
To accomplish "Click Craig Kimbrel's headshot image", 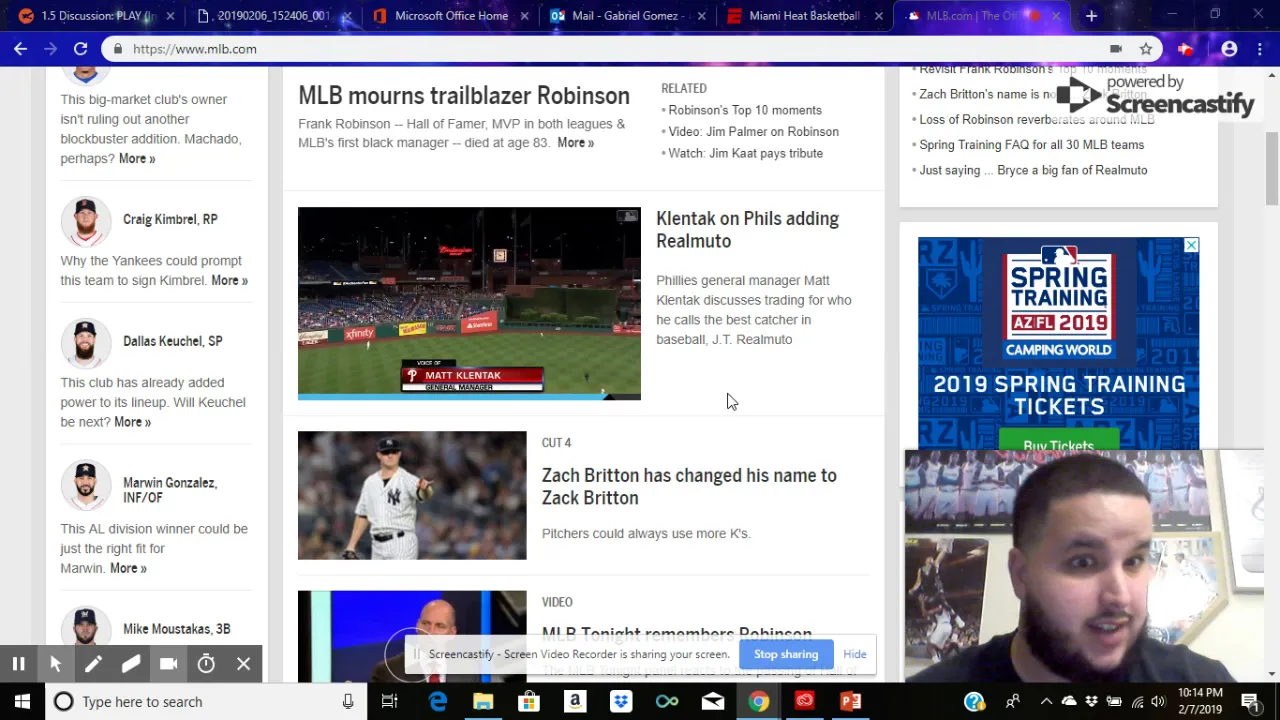I will pyautogui.click(x=86, y=220).
